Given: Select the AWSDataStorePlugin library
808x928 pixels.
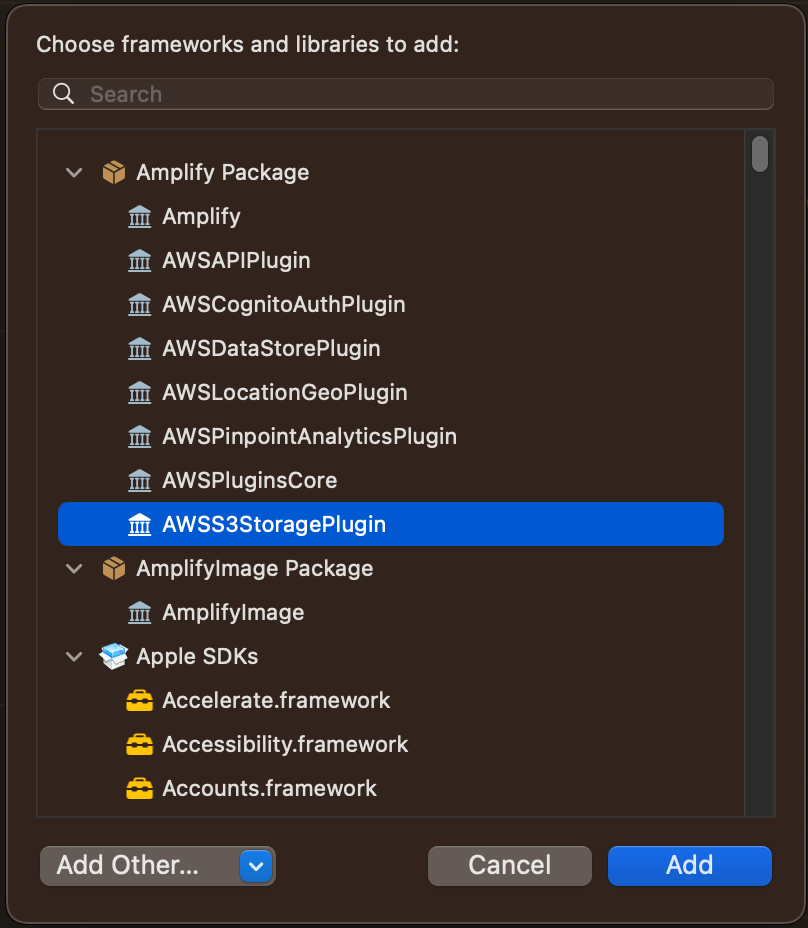Looking at the screenshot, I should pyautogui.click(x=391, y=348).
